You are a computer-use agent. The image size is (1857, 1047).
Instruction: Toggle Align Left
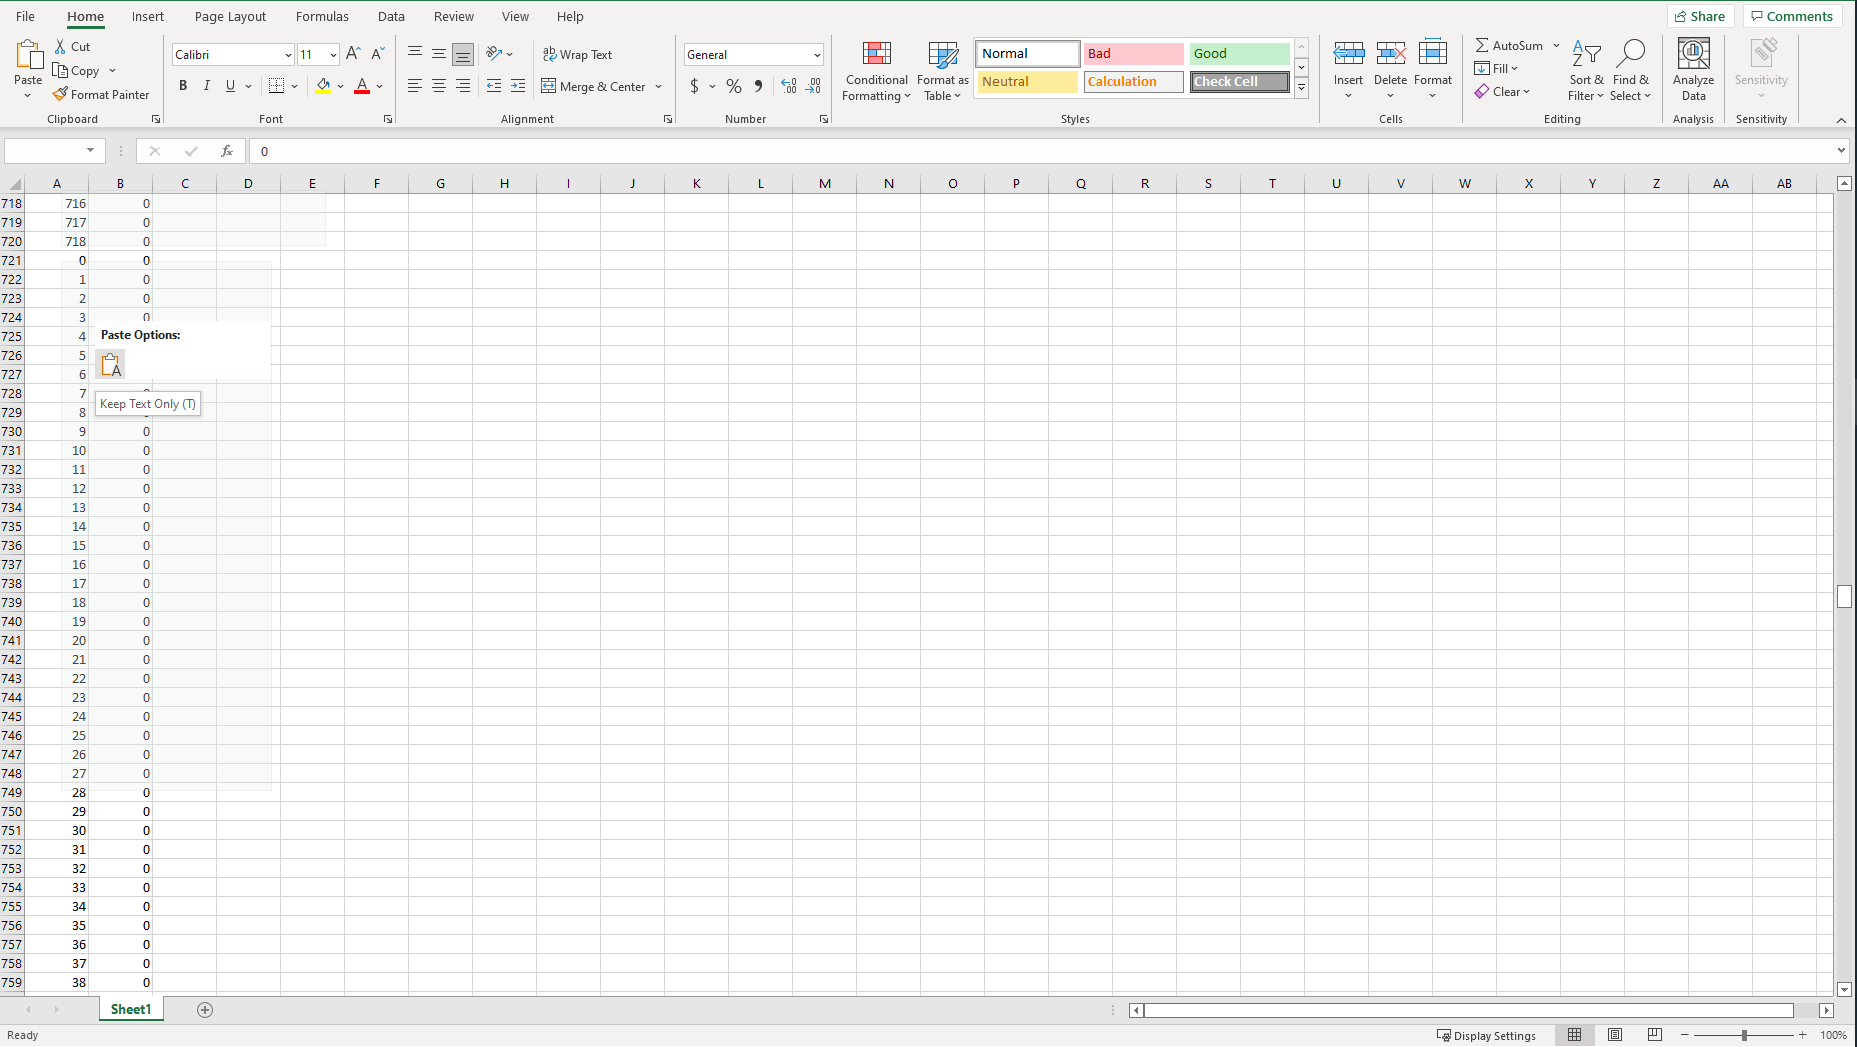[x=414, y=86]
